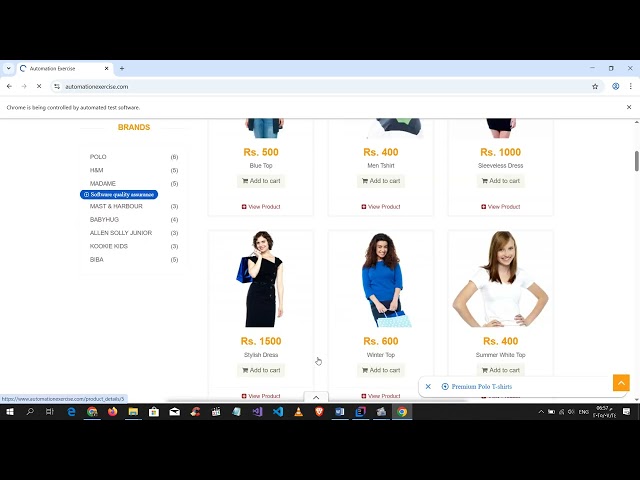Click the page vertical scrollbar thumb
Screen dimensions: 640x480
coord(636,161)
